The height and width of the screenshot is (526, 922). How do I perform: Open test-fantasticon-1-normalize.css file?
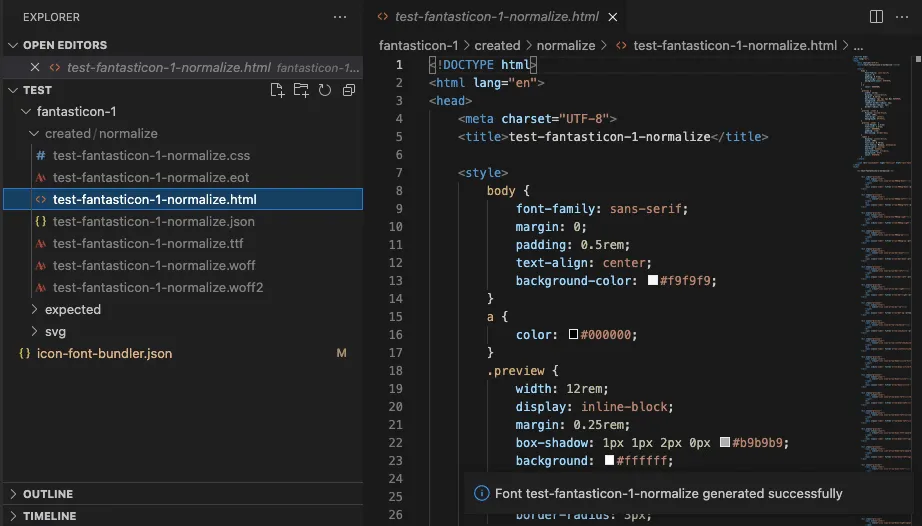click(151, 156)
